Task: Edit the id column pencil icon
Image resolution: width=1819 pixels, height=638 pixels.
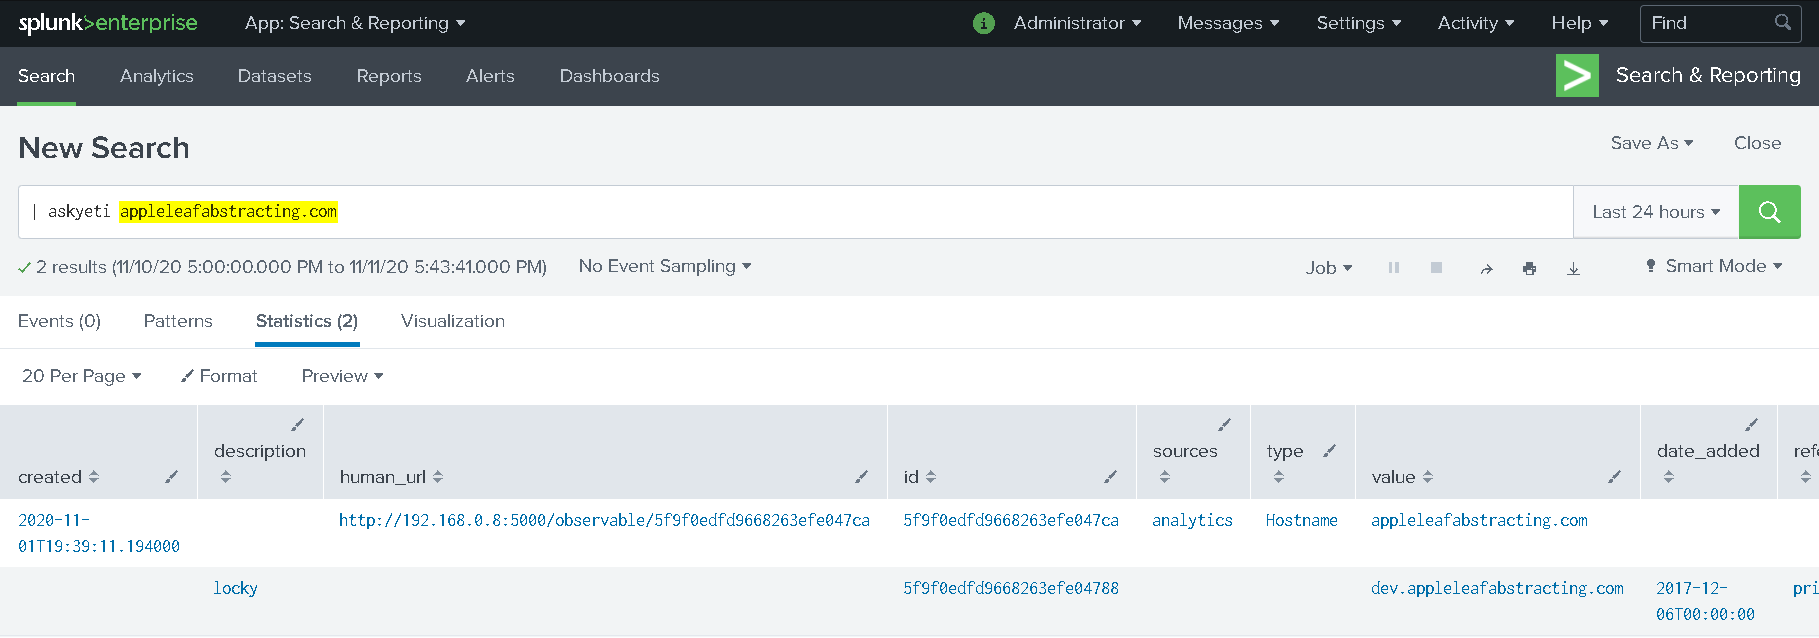Action: click(x=1111, y=477)
